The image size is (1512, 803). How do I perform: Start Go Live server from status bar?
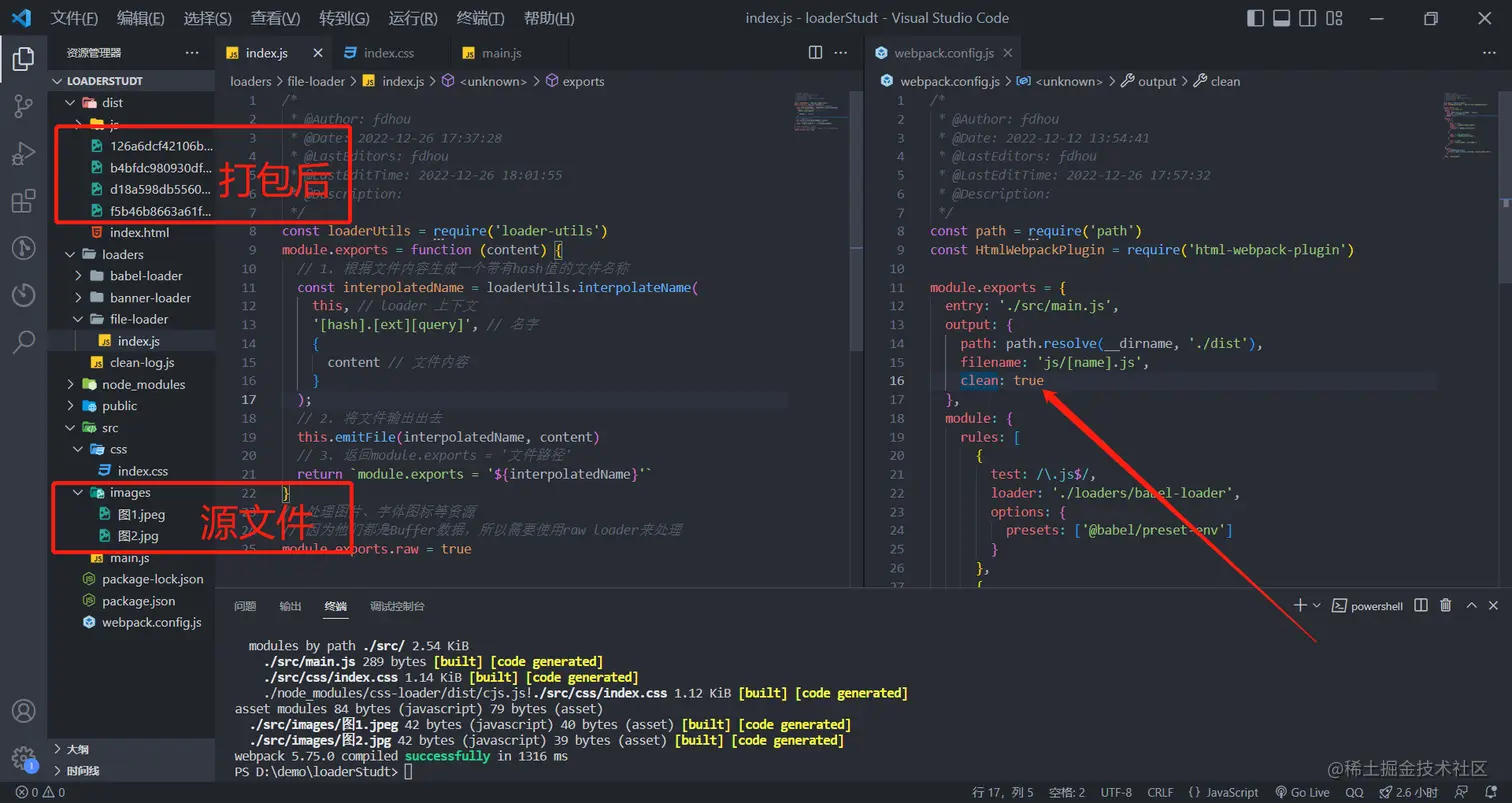pos(1301,792)
